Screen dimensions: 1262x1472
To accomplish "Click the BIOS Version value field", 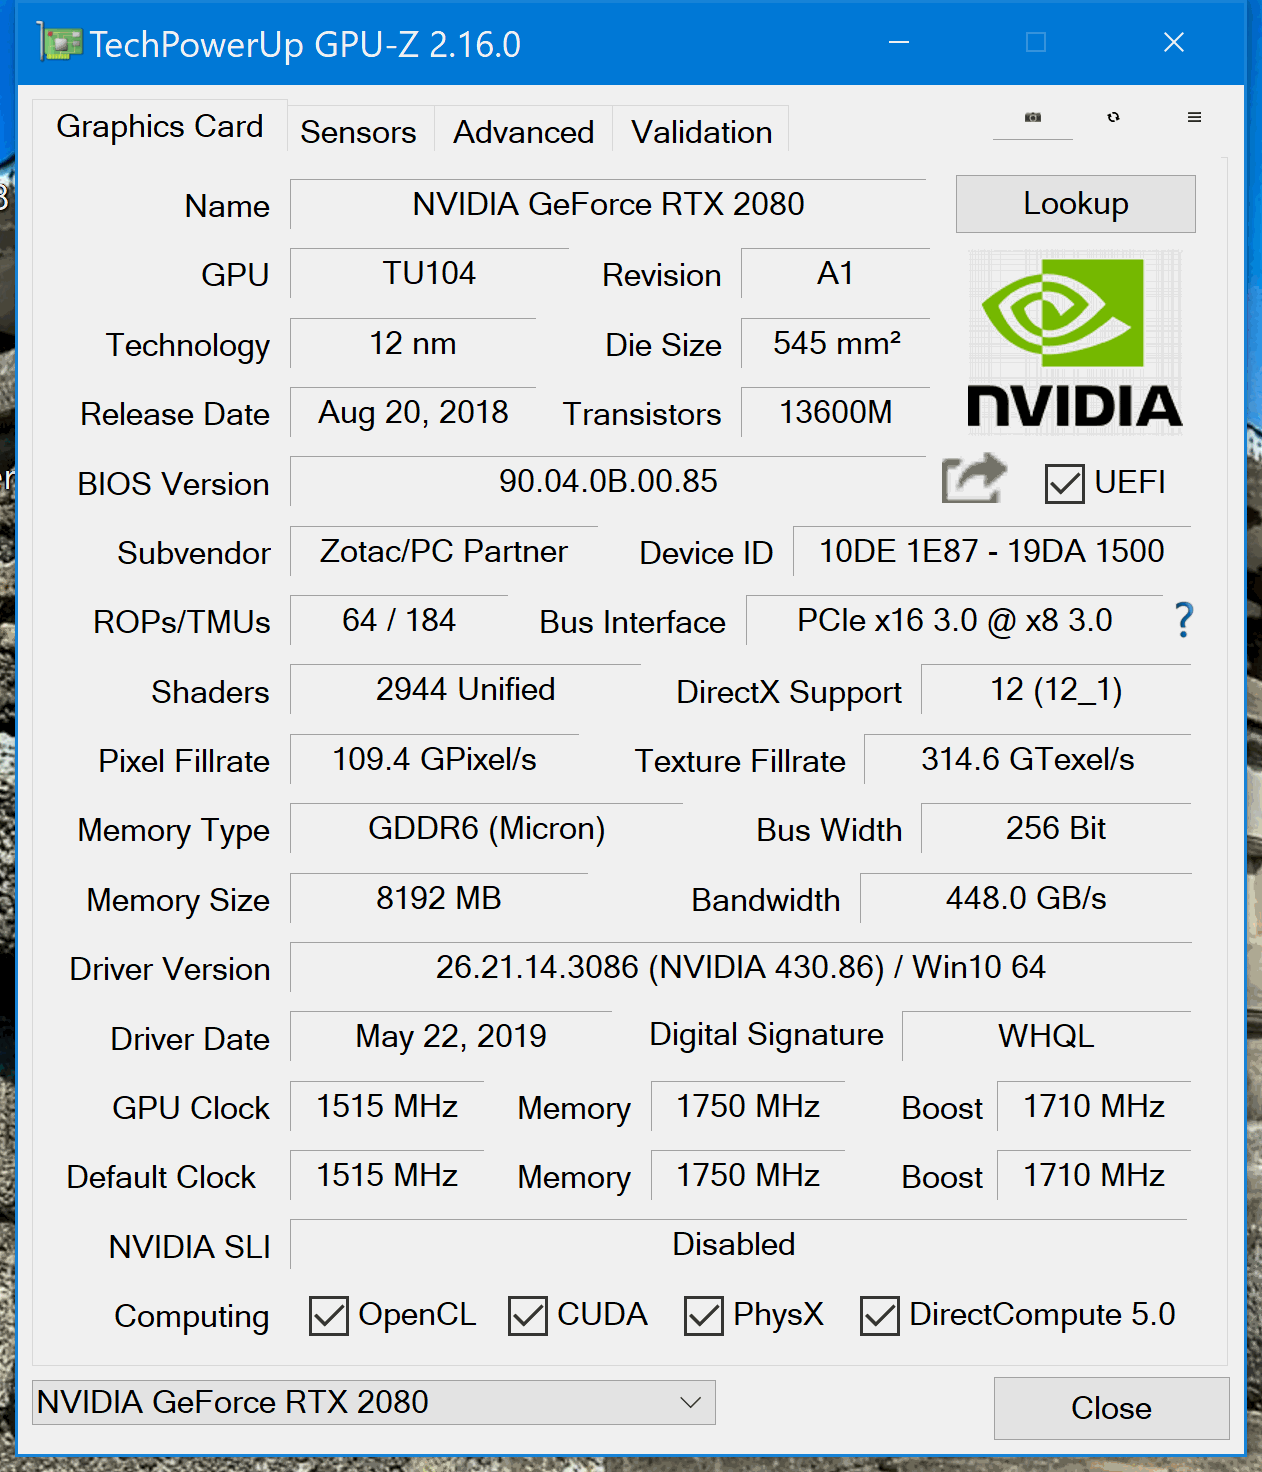I will click(608, 482).
